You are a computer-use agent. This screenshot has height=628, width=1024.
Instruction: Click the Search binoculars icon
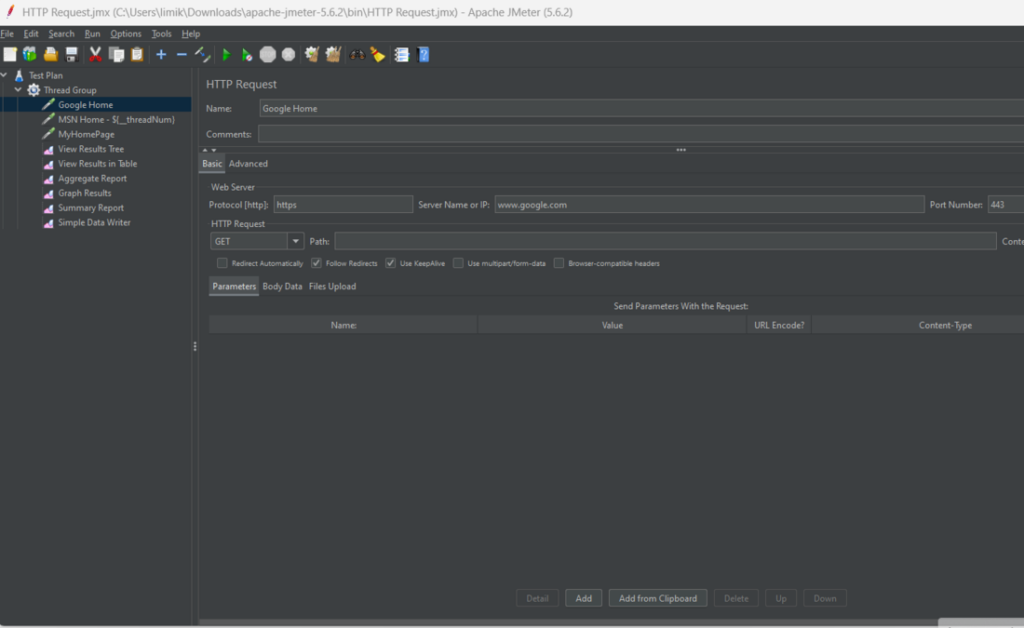tap(356, 55)
